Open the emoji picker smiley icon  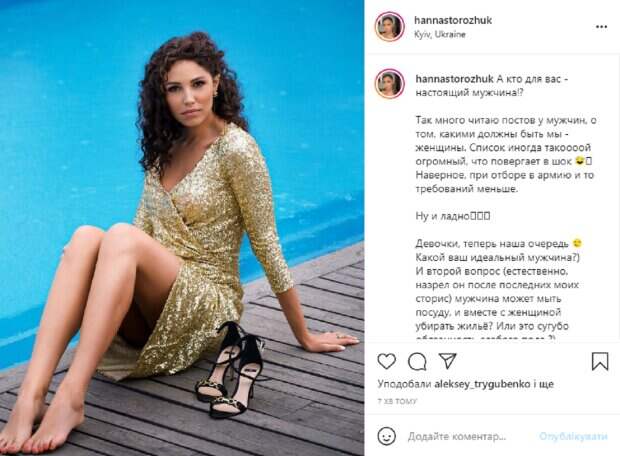click(386, 436)
